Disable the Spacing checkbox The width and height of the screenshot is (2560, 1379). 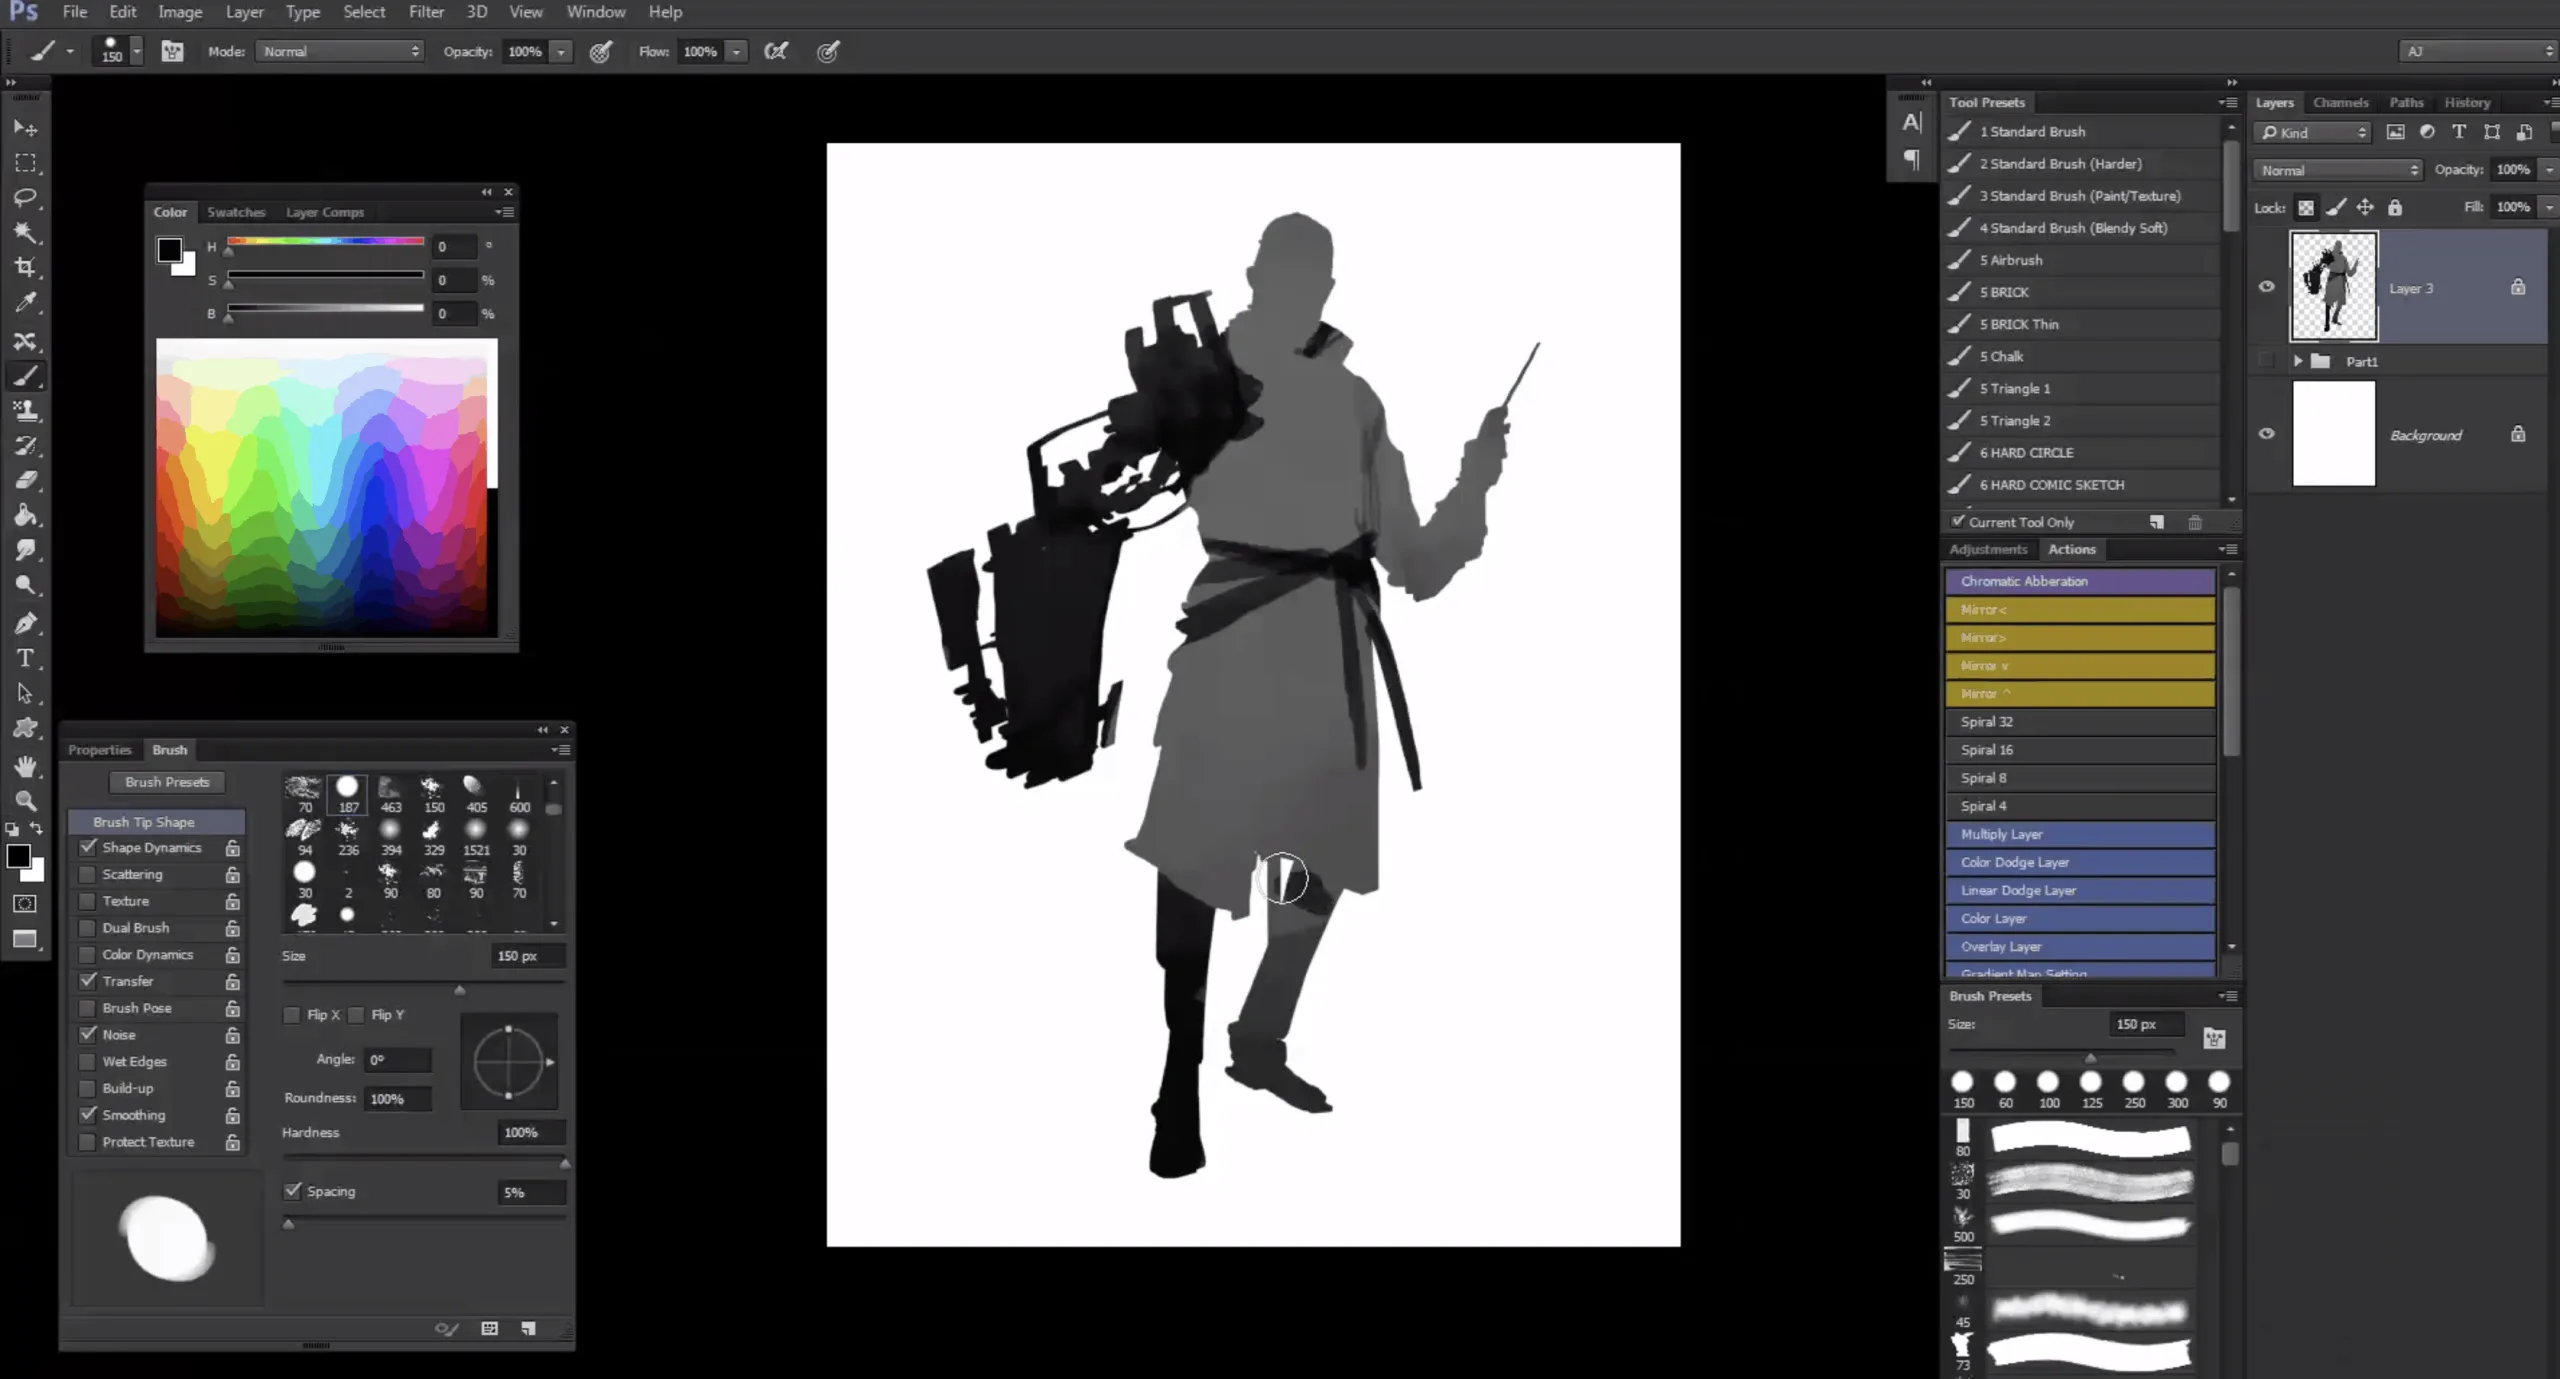click(293, 1191)
